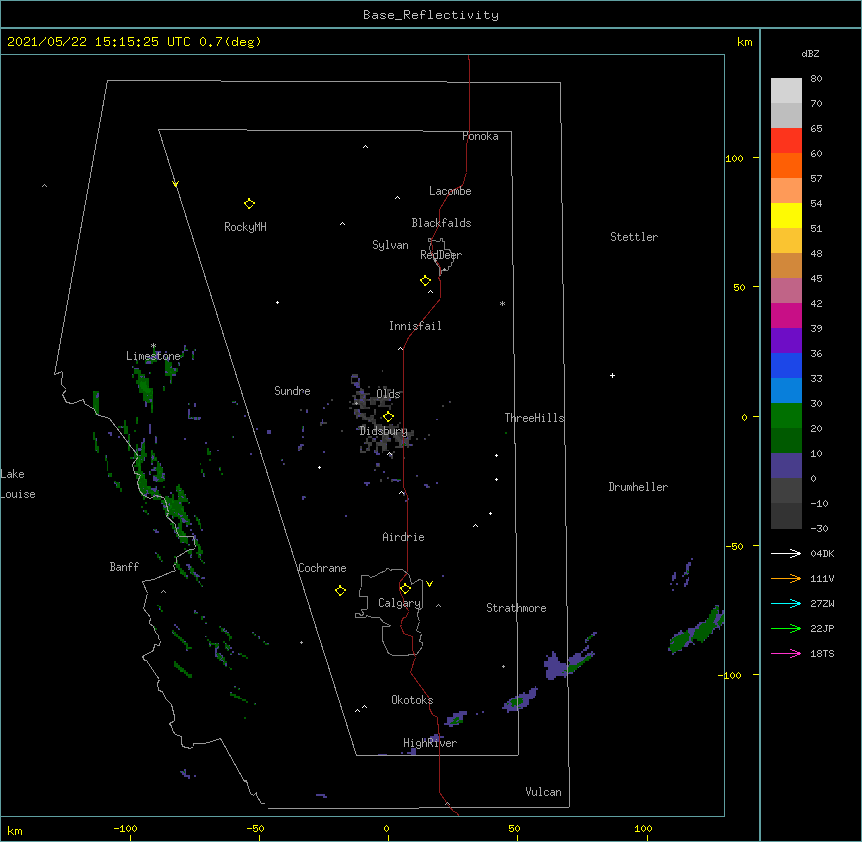Viewport: 862px width, 842px height.
Task: Pick the light gray swatch below 80 dBZ
Action: pos(786,91)
